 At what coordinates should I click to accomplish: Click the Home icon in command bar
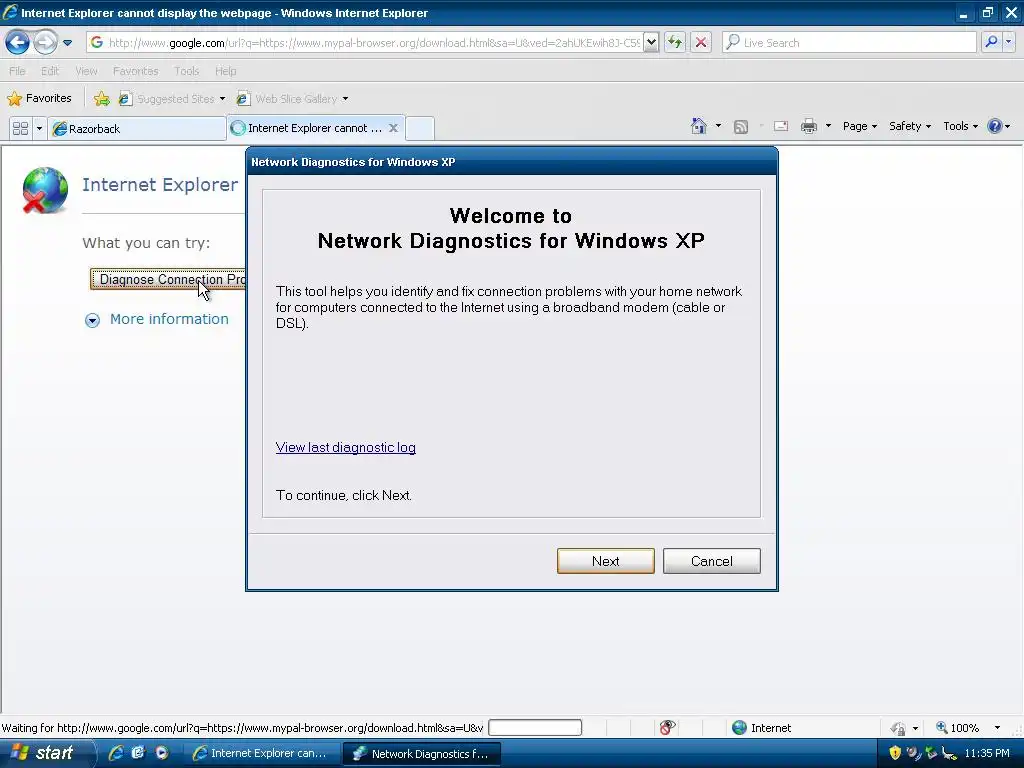point(699,126)
